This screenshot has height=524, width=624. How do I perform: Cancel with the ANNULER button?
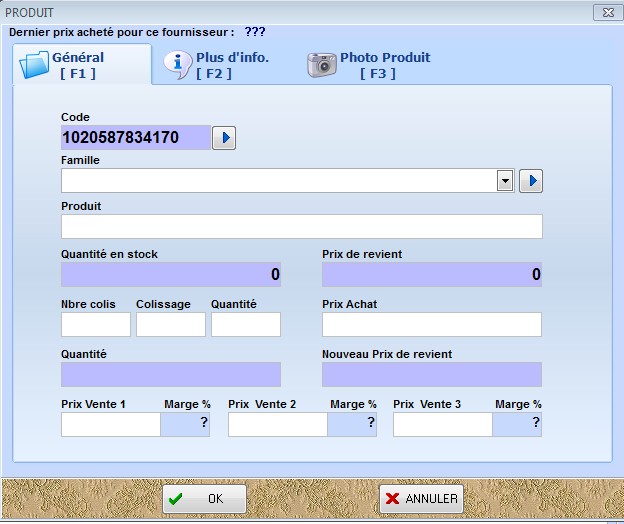coord(421,499)
